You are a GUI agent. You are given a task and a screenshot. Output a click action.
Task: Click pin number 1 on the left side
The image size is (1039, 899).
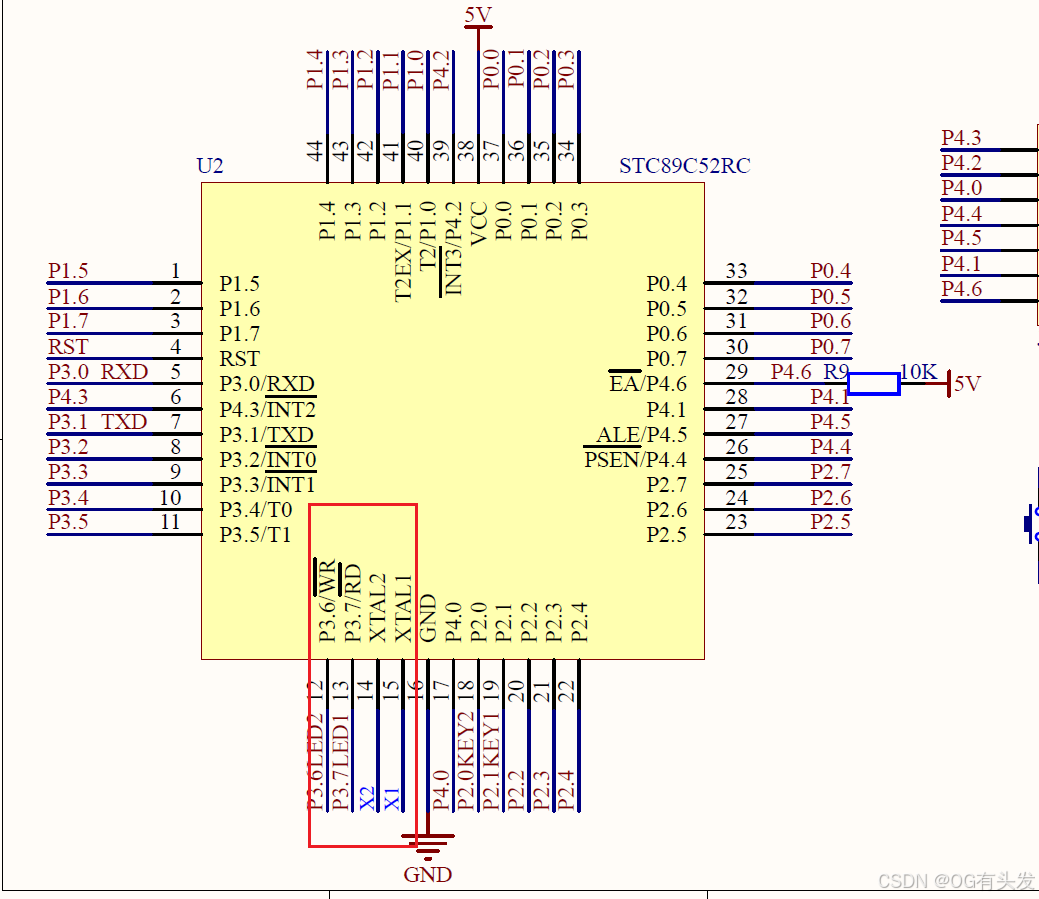(x=176, y=271)
